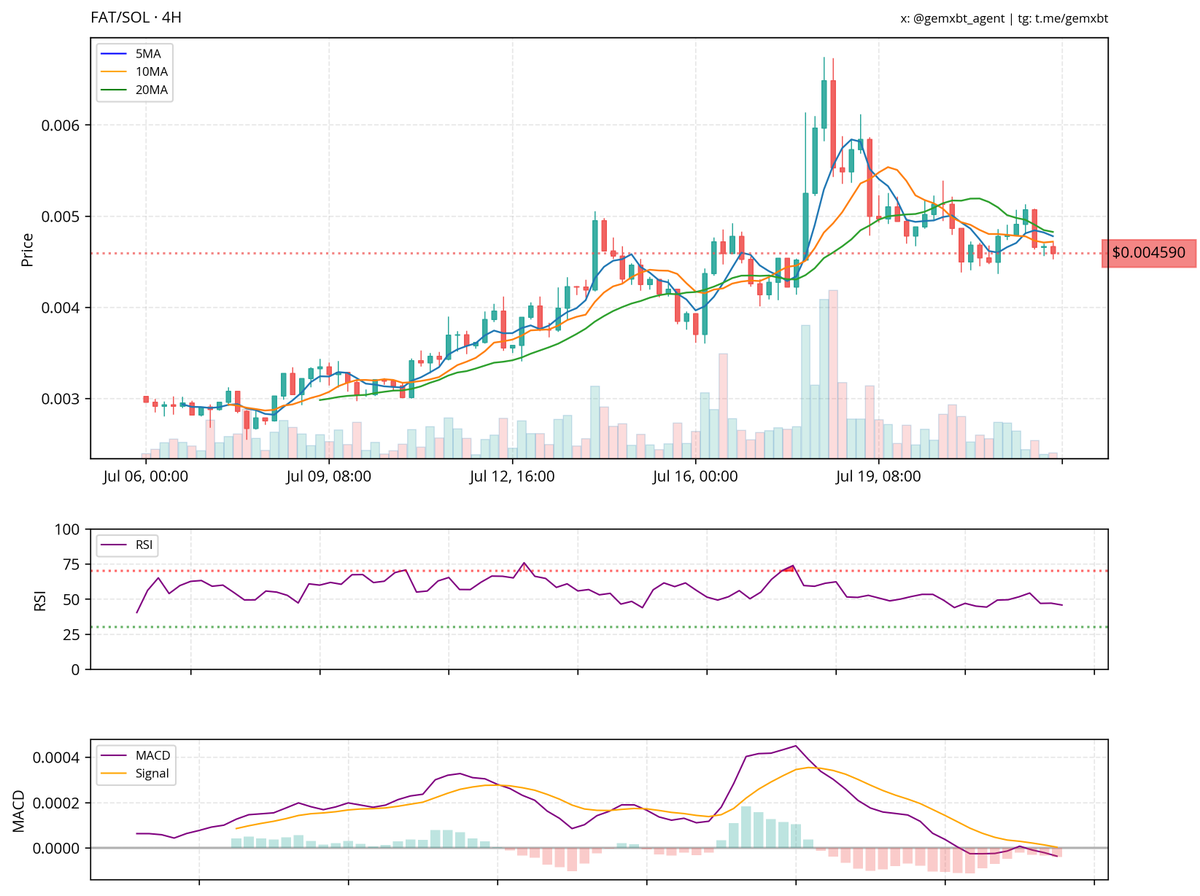Click the 0.0004 MACD axis tick
The image size is (1200, 896).
pos(57,757)
